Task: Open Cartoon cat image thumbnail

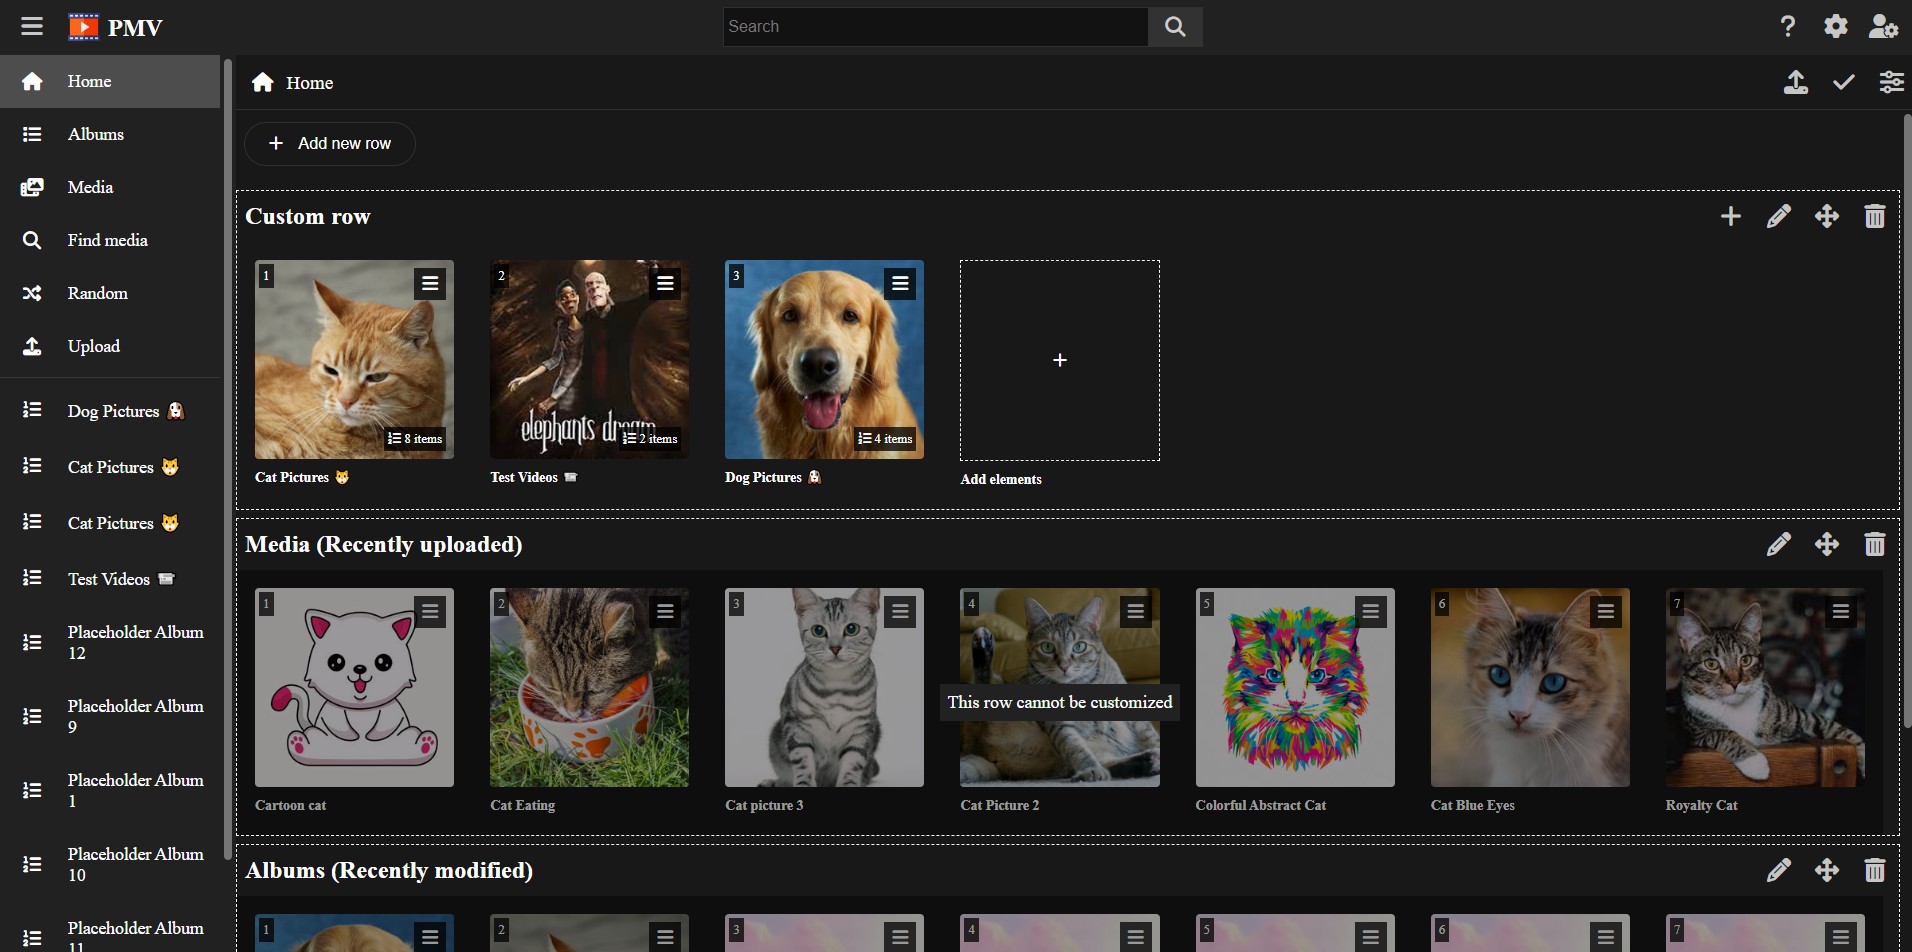Action: click(354, 688)
